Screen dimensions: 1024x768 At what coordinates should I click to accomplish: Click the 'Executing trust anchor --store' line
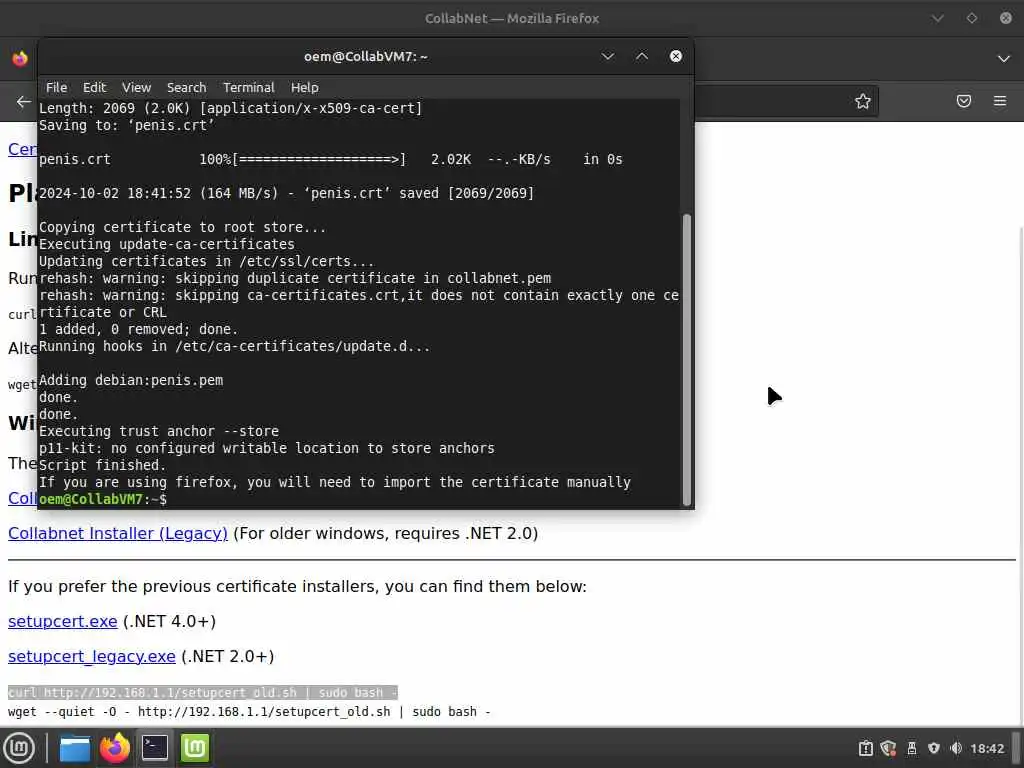coord(159,431)
